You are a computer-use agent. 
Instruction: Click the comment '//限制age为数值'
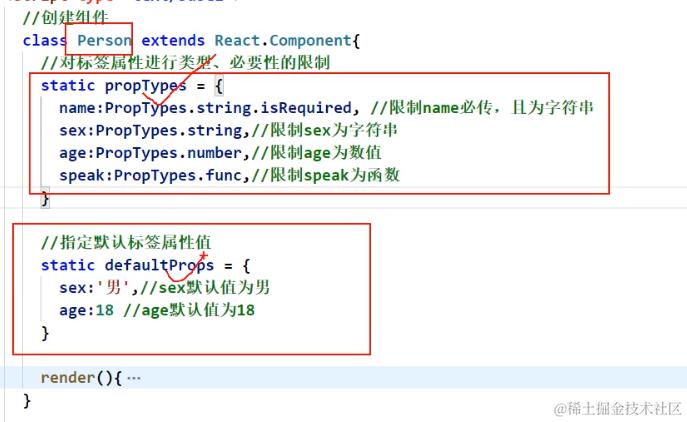[316, 153]
